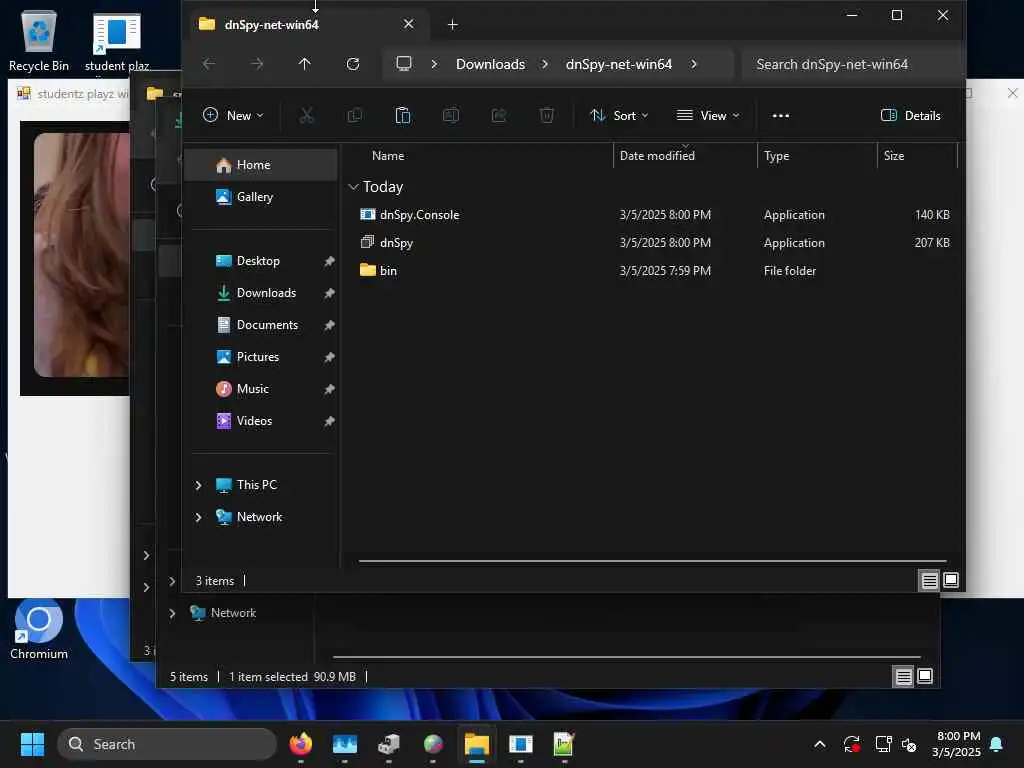Open the See more ellipsis menu

(x=780, y=116)
